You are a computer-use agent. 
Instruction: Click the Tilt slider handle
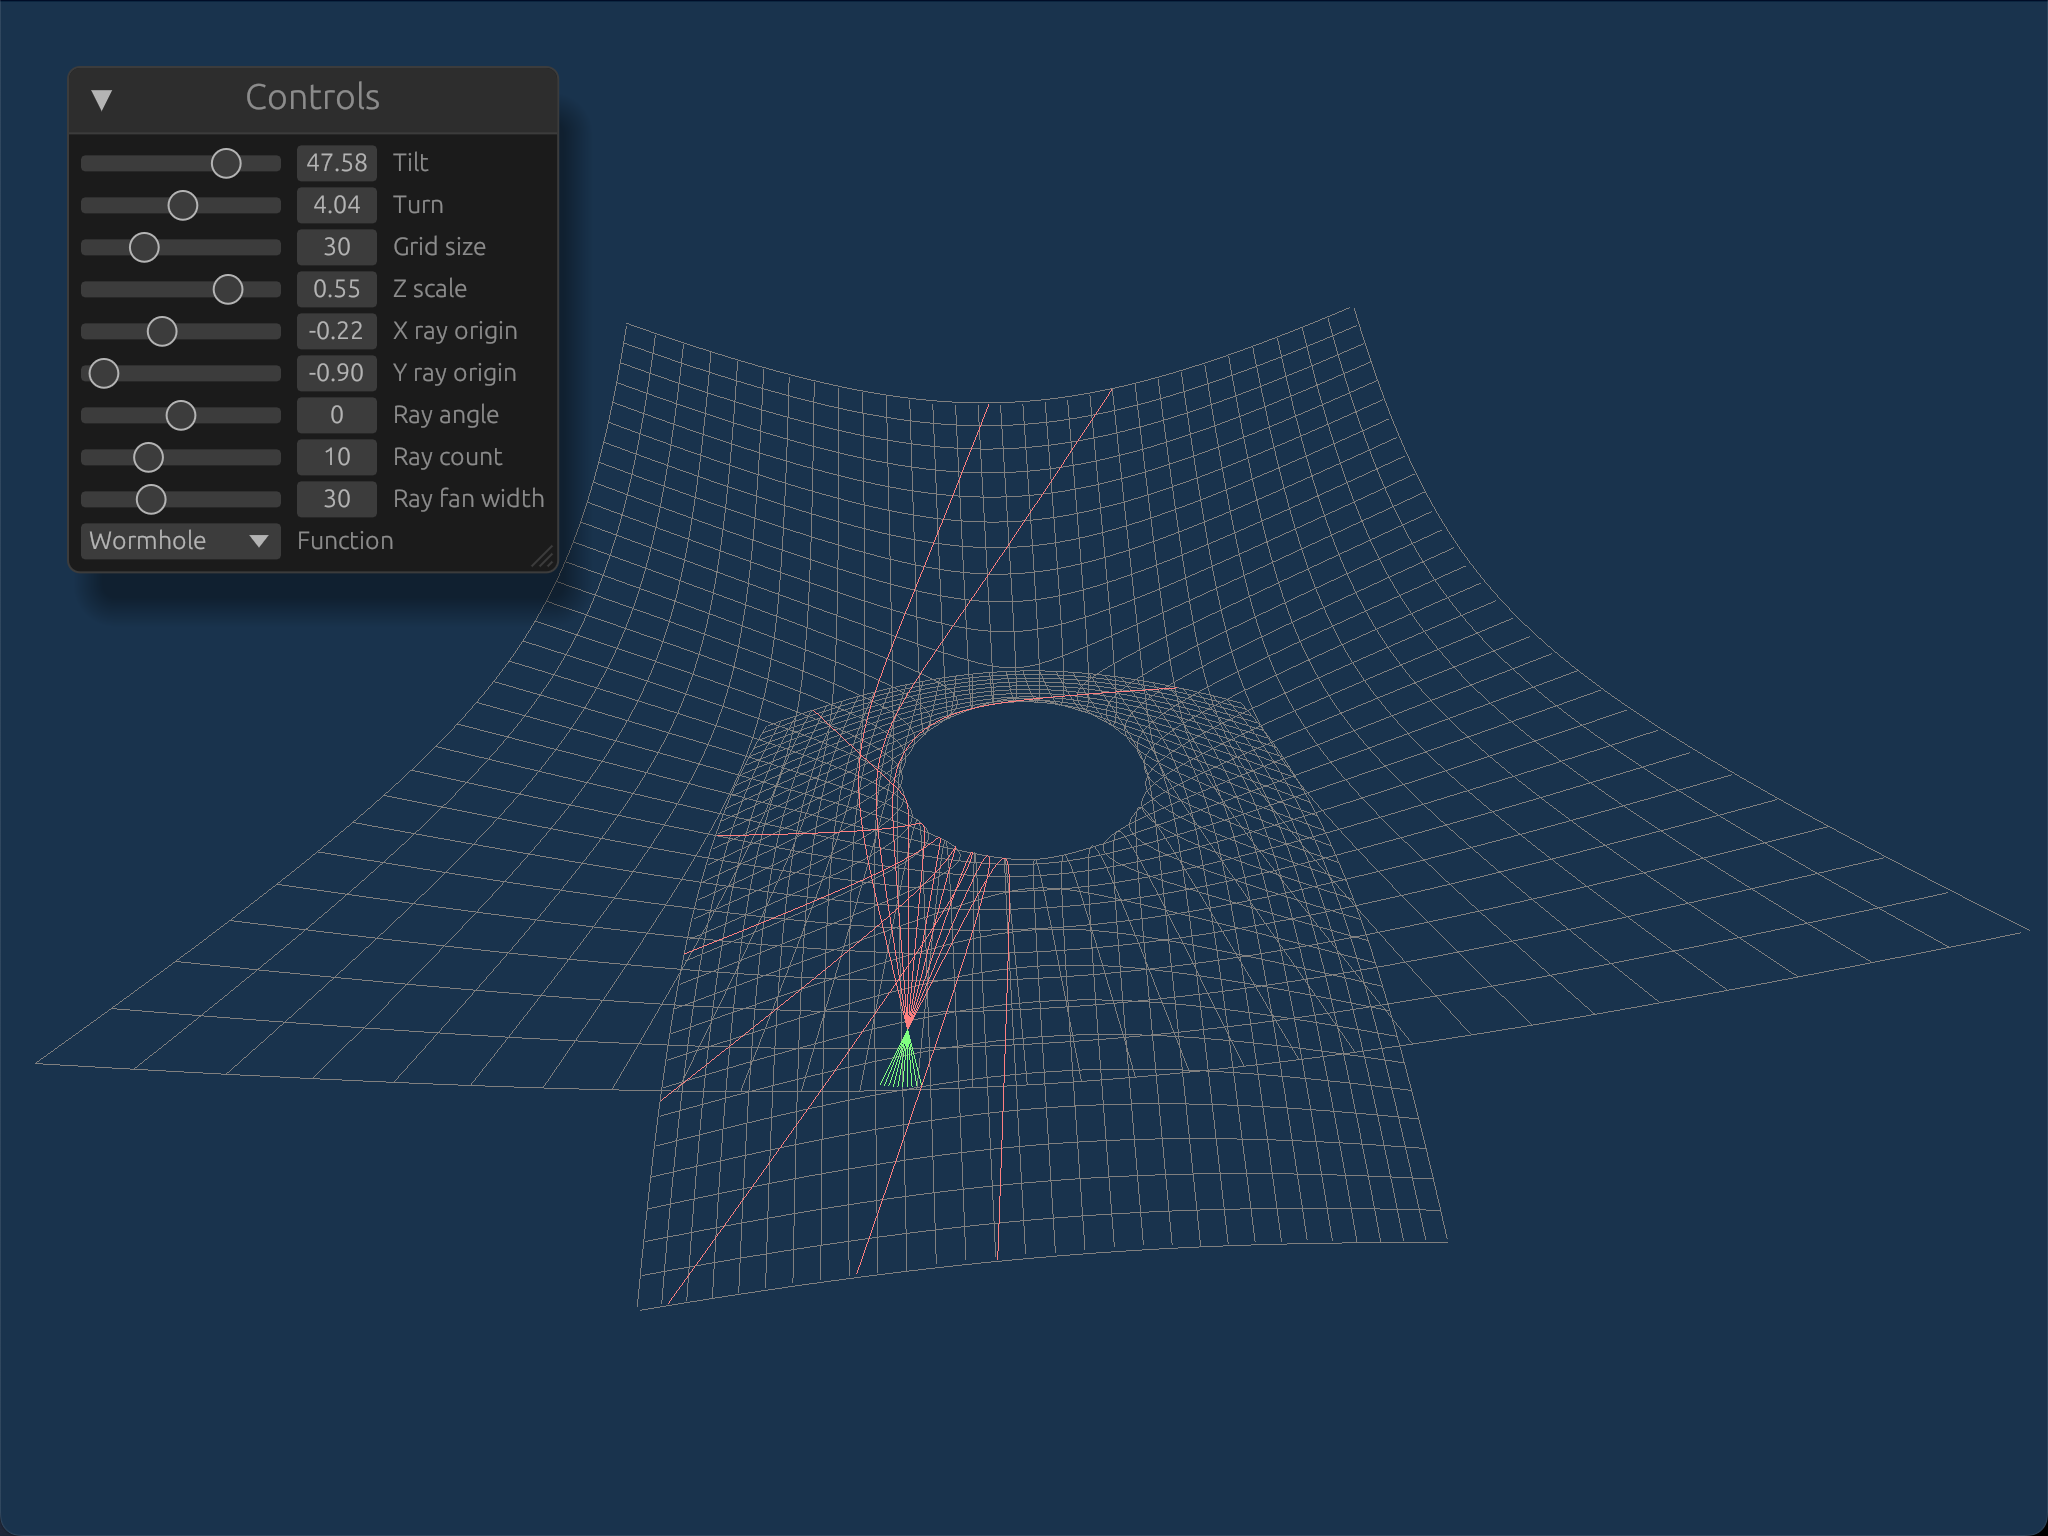[226, 163]
